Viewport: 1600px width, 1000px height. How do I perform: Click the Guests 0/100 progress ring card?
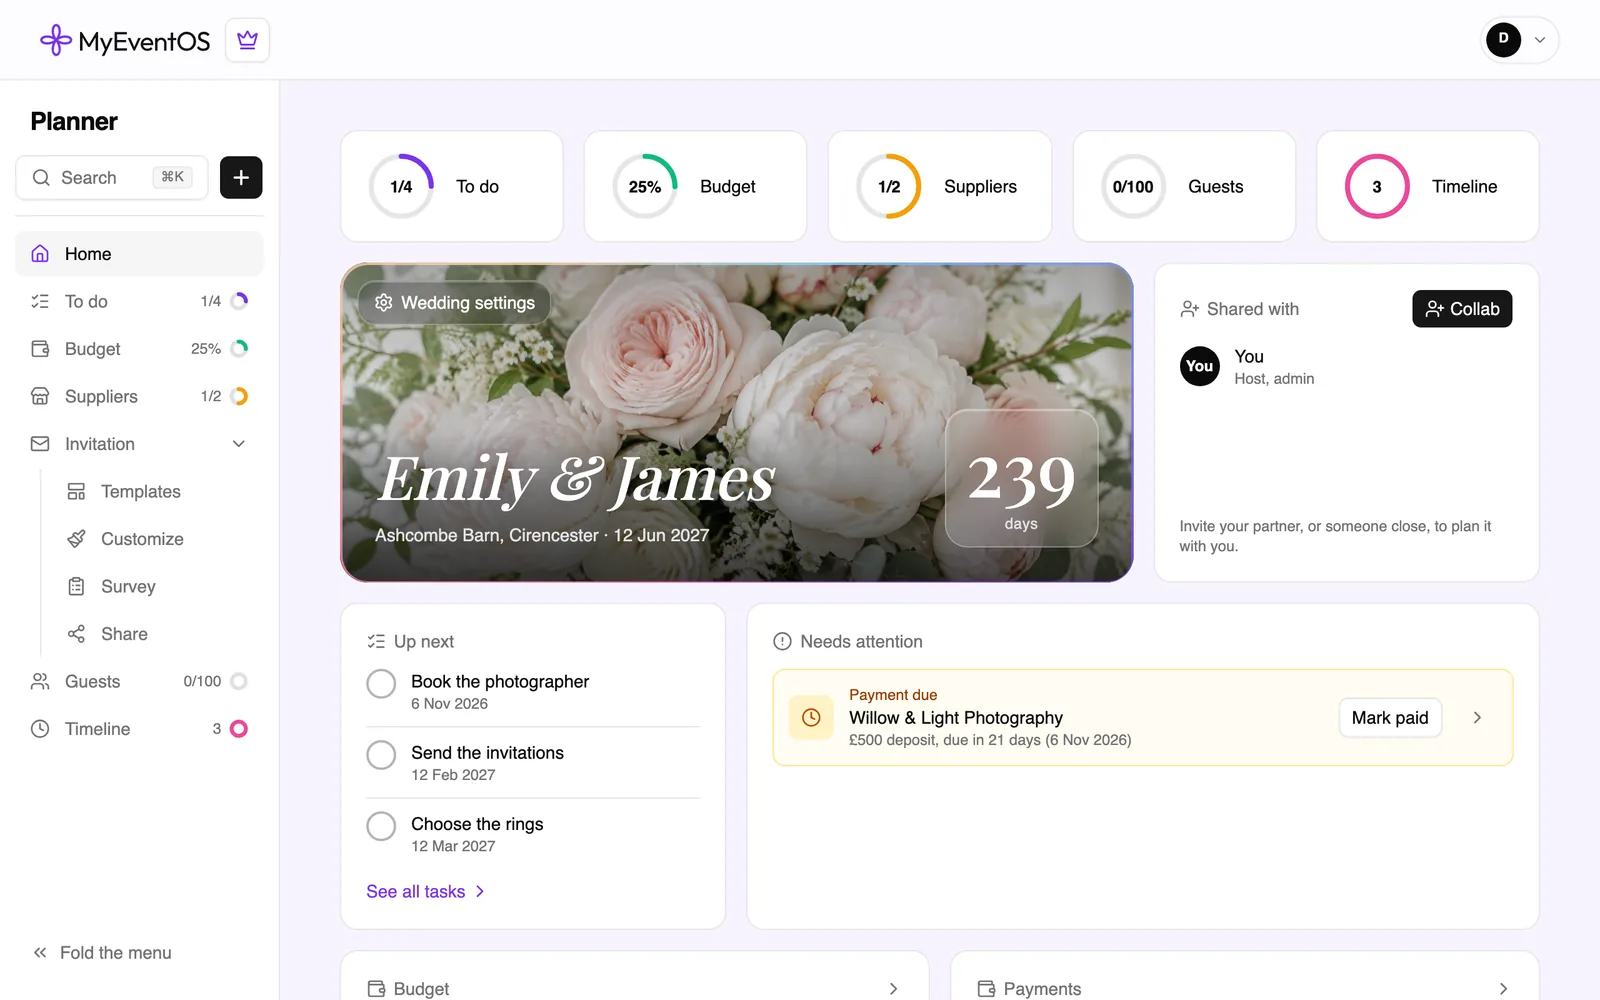pos(1184,186)
